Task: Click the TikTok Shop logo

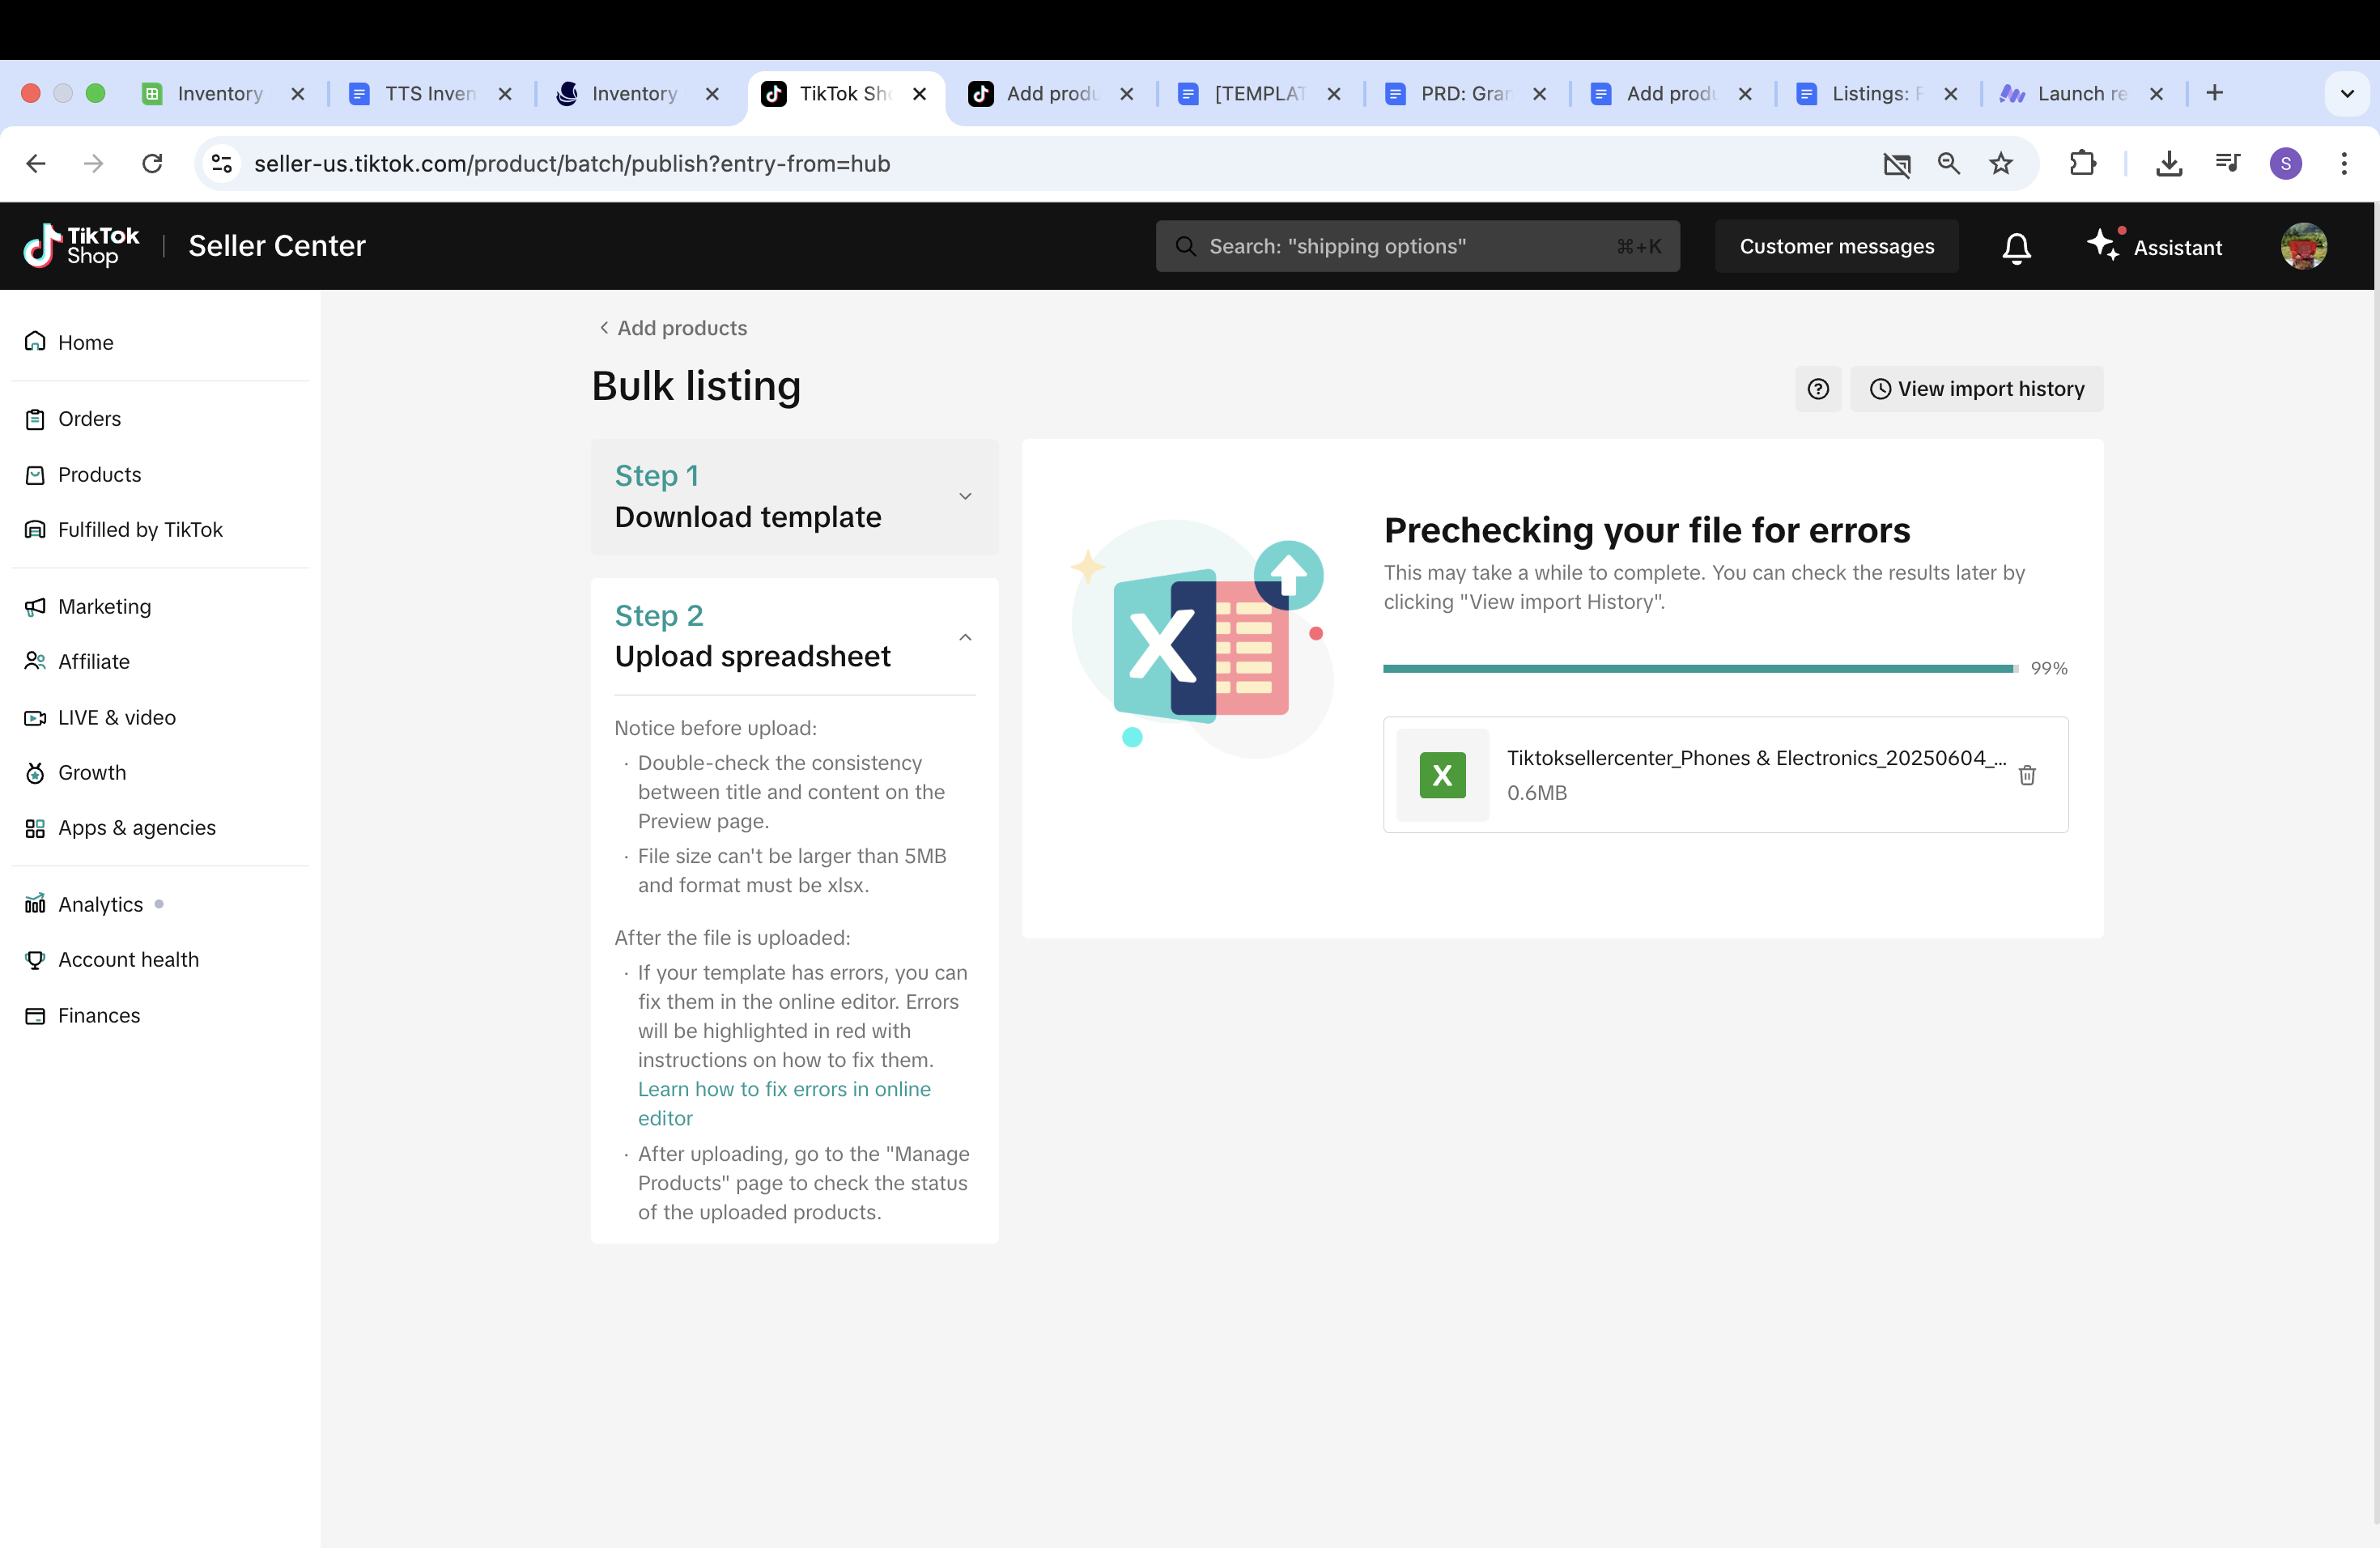Action: [x=82, y=246]
